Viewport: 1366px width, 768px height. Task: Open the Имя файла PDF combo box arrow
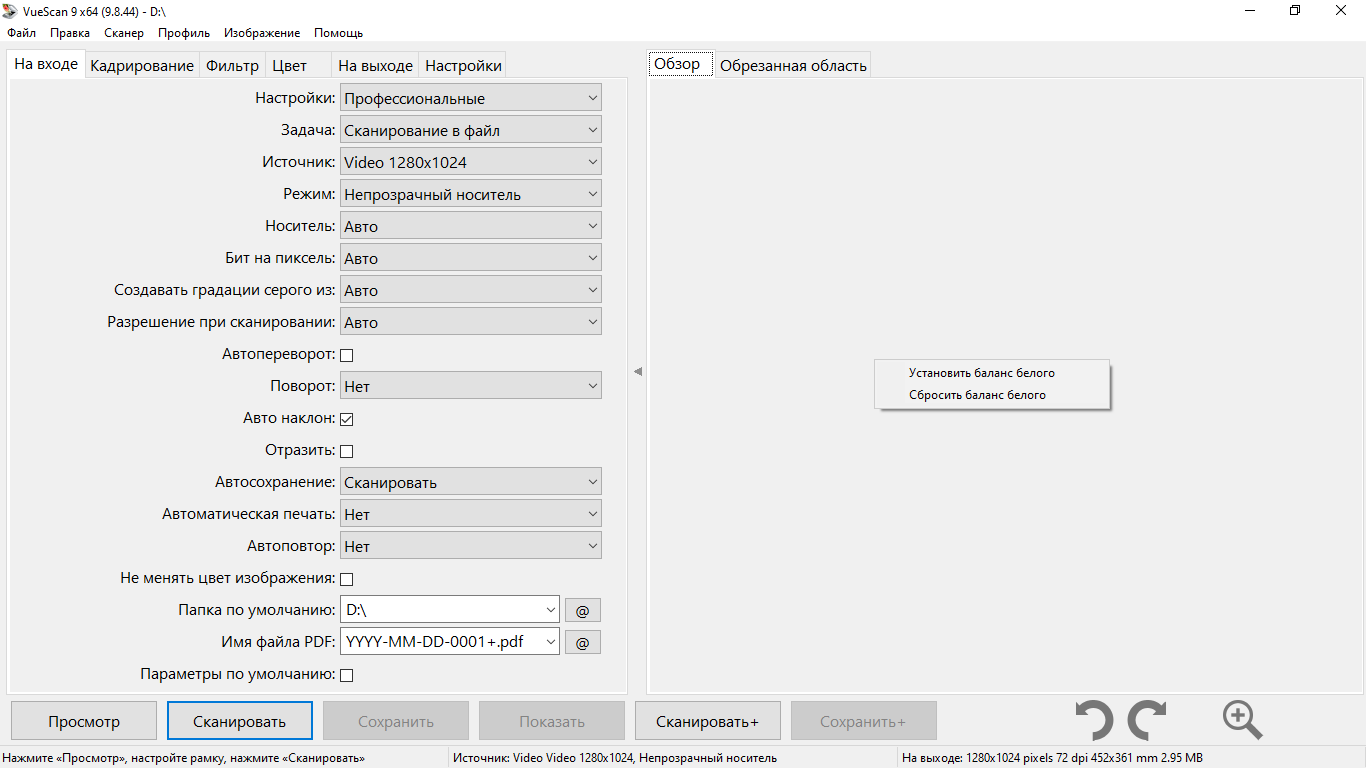(551, 641)
